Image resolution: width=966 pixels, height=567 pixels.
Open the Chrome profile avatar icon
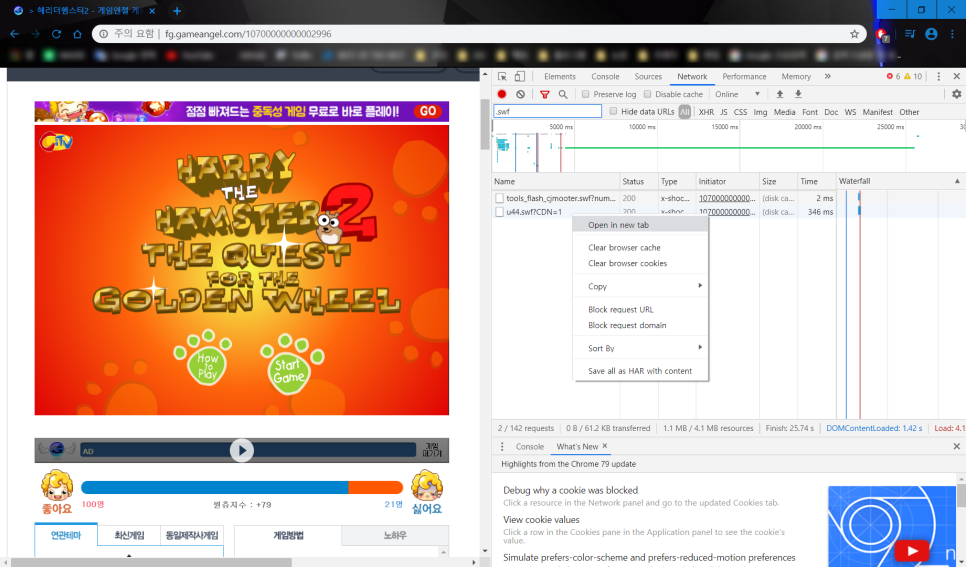pyautogui.click(x=931, y=34)
